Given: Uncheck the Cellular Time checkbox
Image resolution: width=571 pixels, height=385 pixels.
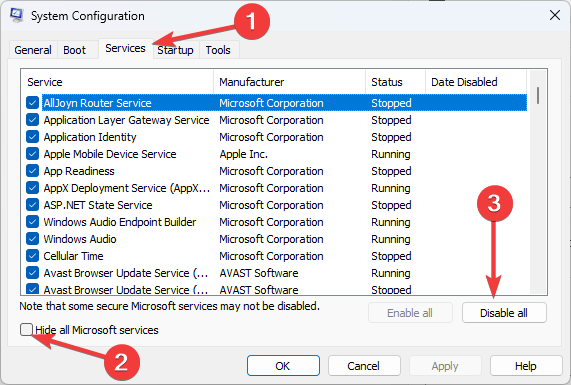Looking at the screenshot, I should click(32, 256).
